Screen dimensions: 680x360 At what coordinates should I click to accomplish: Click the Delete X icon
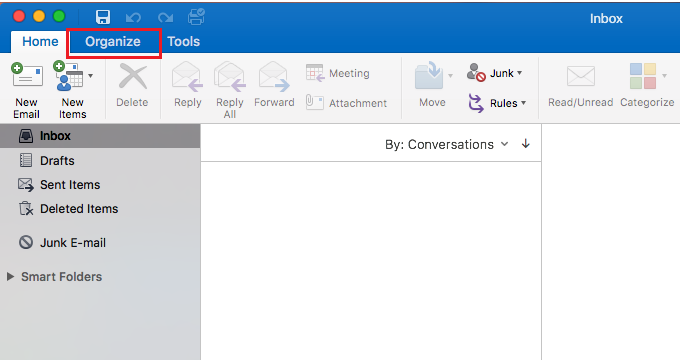click(x=133, y=76)
